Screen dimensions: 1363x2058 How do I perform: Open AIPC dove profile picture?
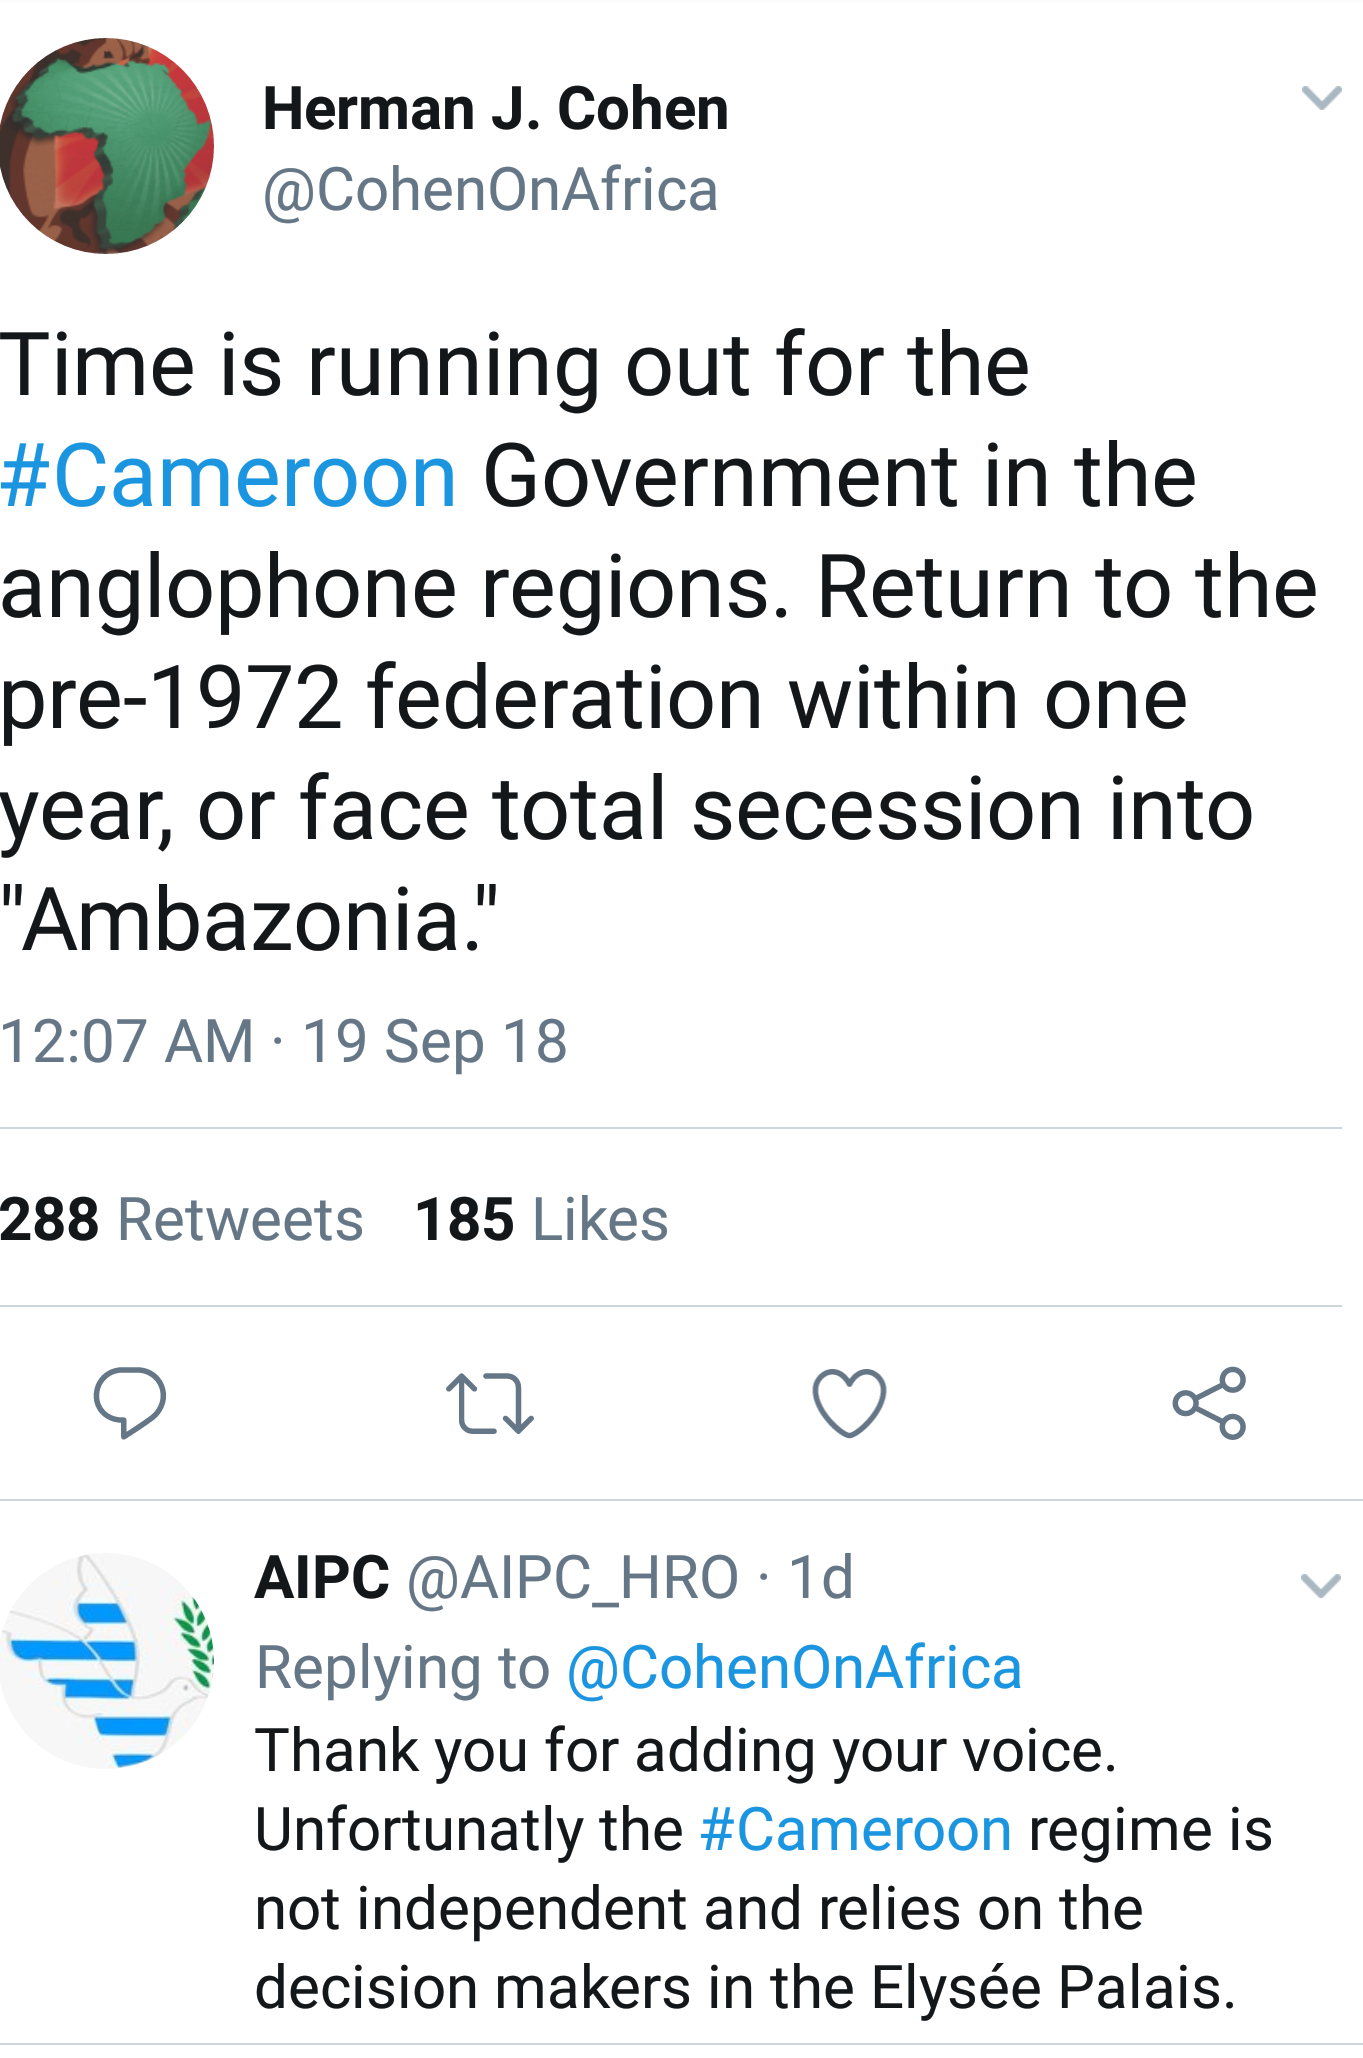tap(108, 1660)
